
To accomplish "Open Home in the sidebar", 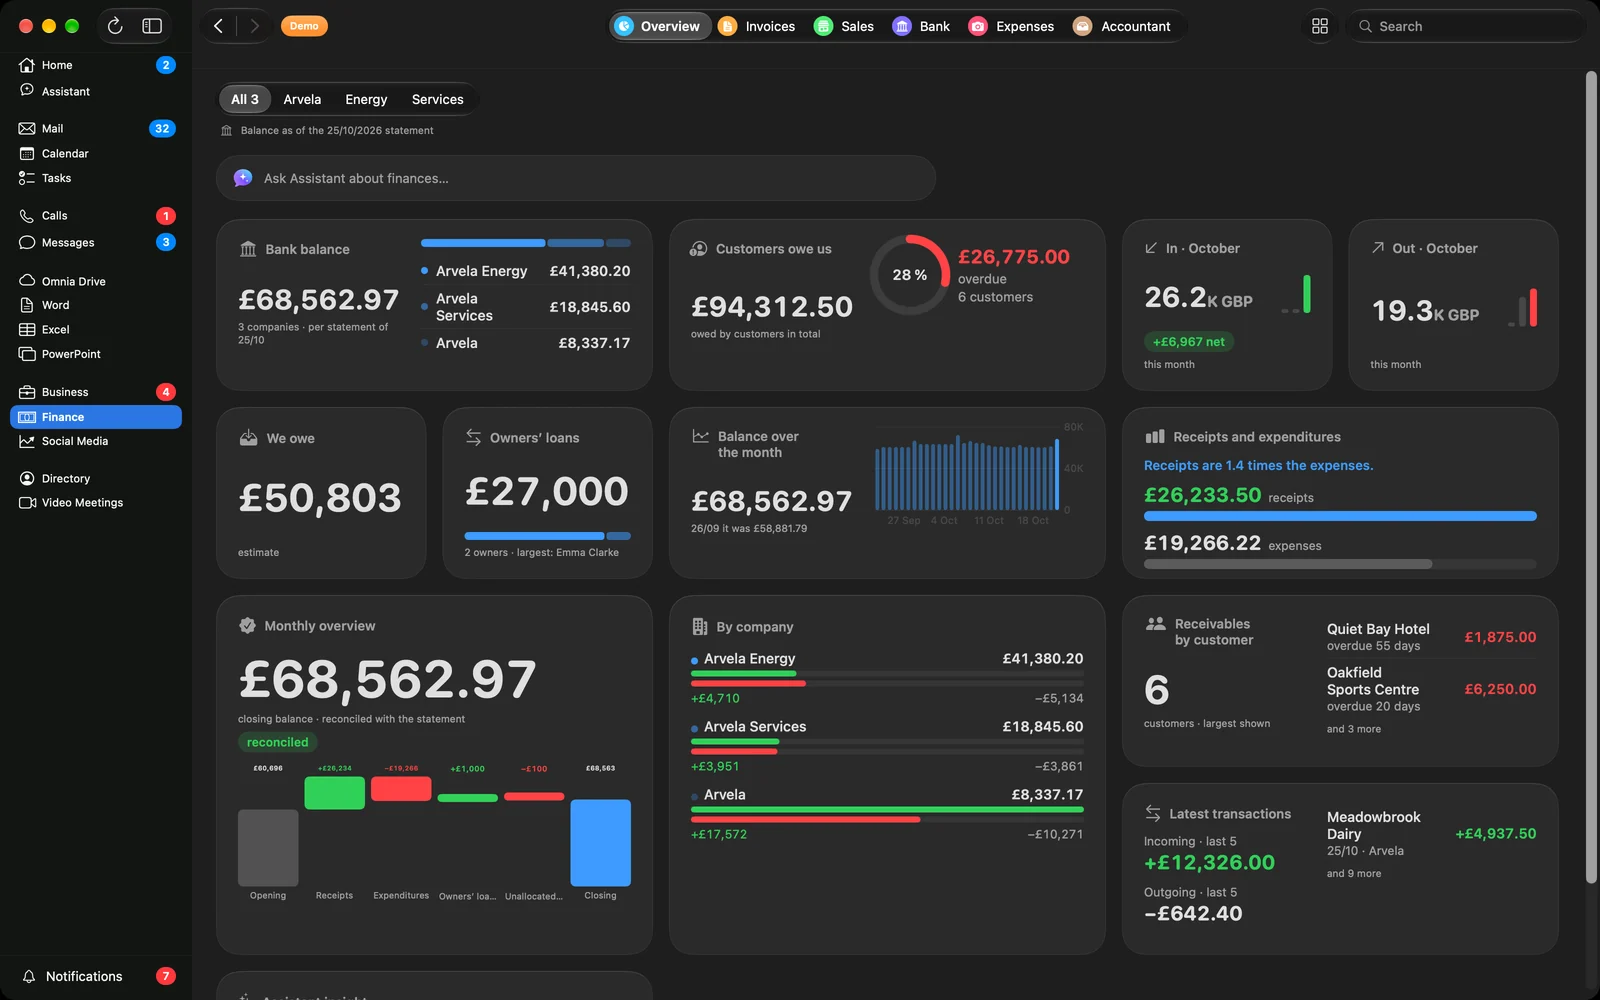I will coord(96,65).
